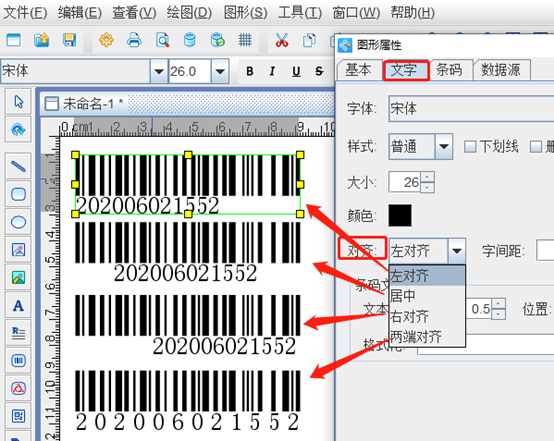Decrease the 0.5 spacing value
The width and height of the screenshot is (554, 441).
click(x=498, y=314)
